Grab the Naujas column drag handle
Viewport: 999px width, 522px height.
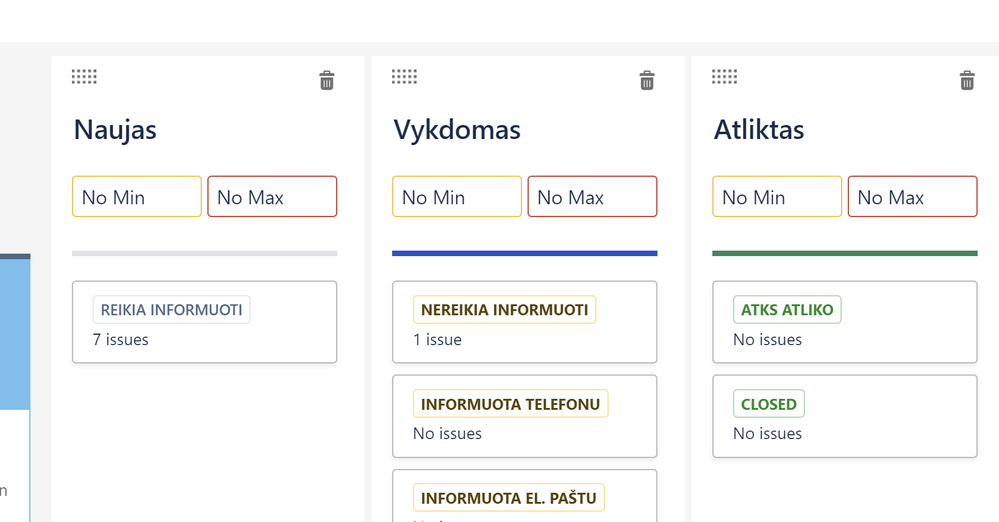(85, 77)
